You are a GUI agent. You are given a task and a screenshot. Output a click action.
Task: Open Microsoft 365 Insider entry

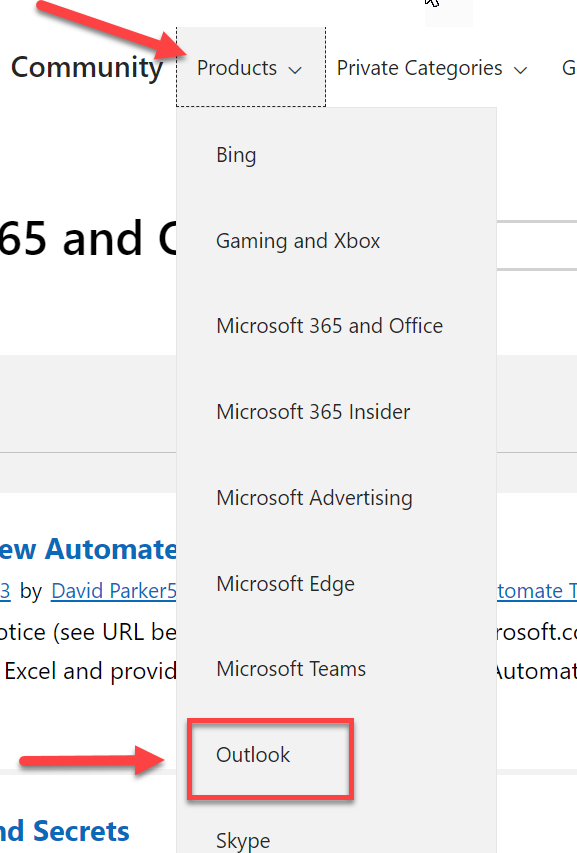point(313,412)
